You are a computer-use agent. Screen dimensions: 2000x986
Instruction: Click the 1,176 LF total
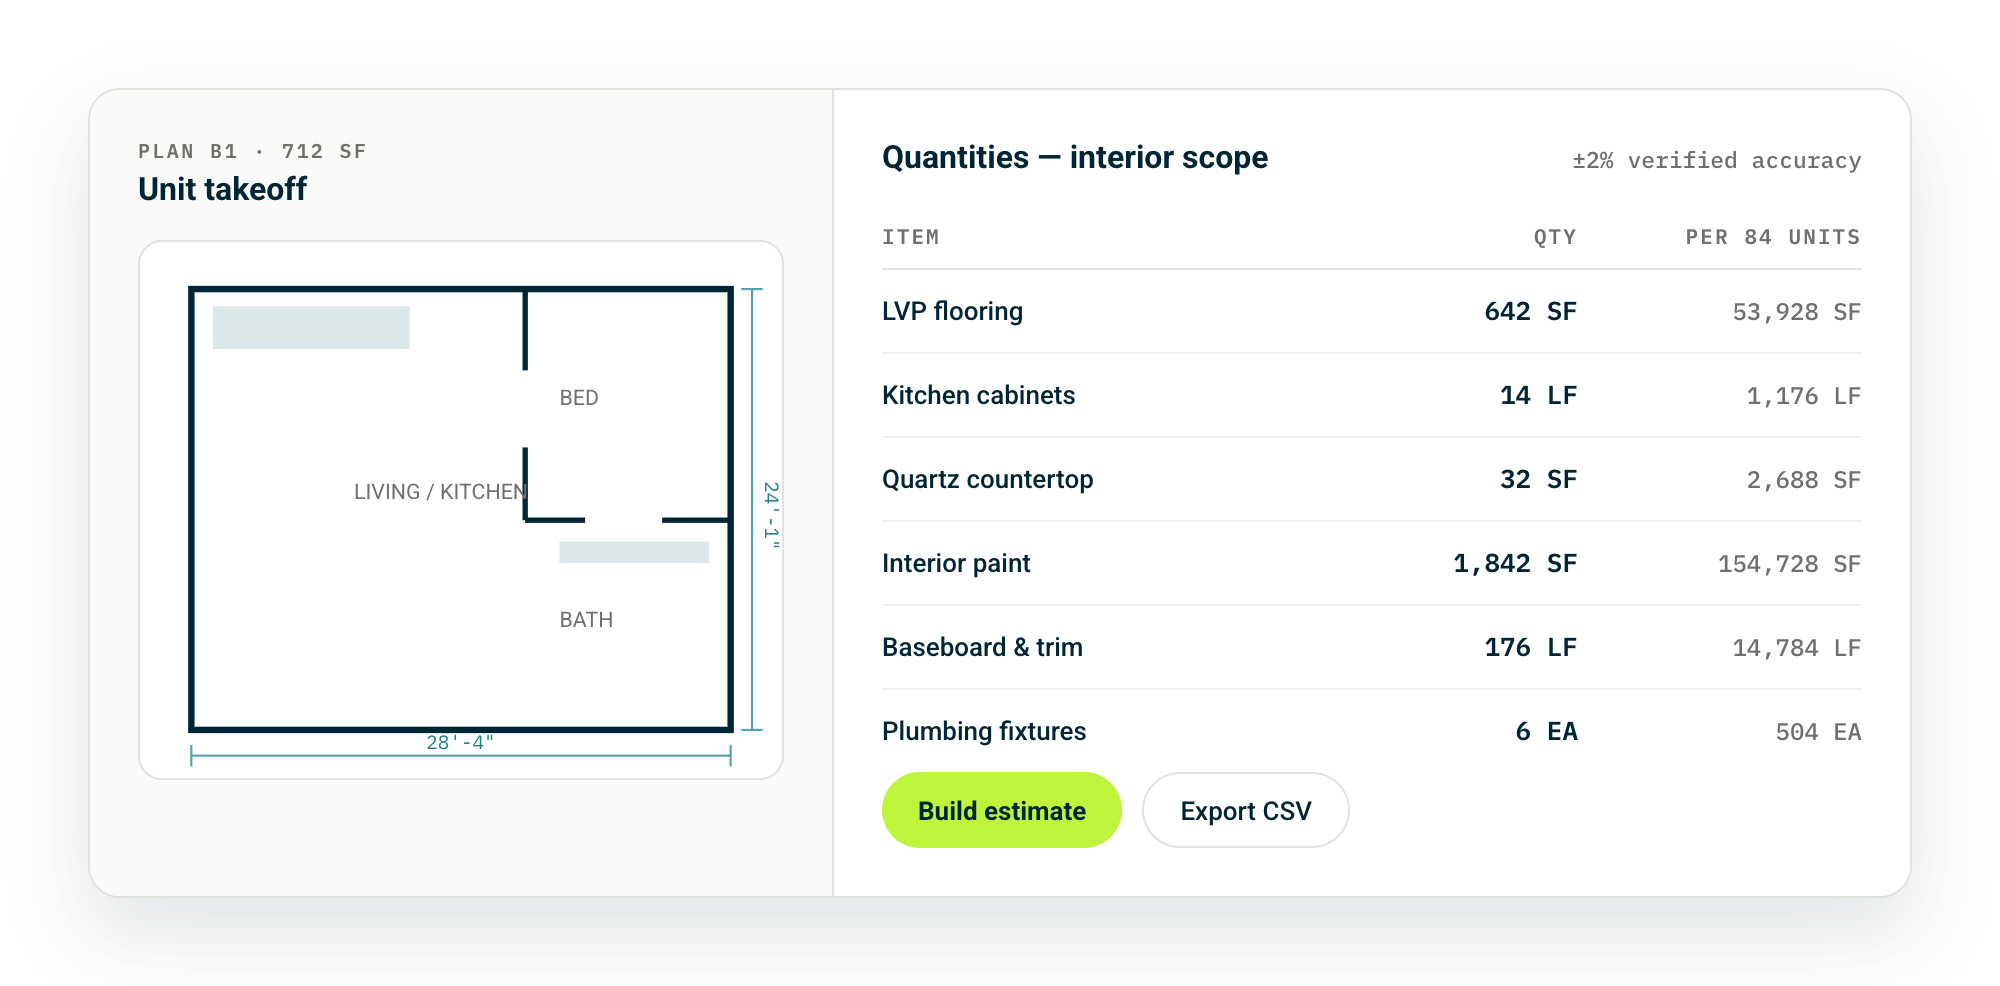(x=1803, y=396)
